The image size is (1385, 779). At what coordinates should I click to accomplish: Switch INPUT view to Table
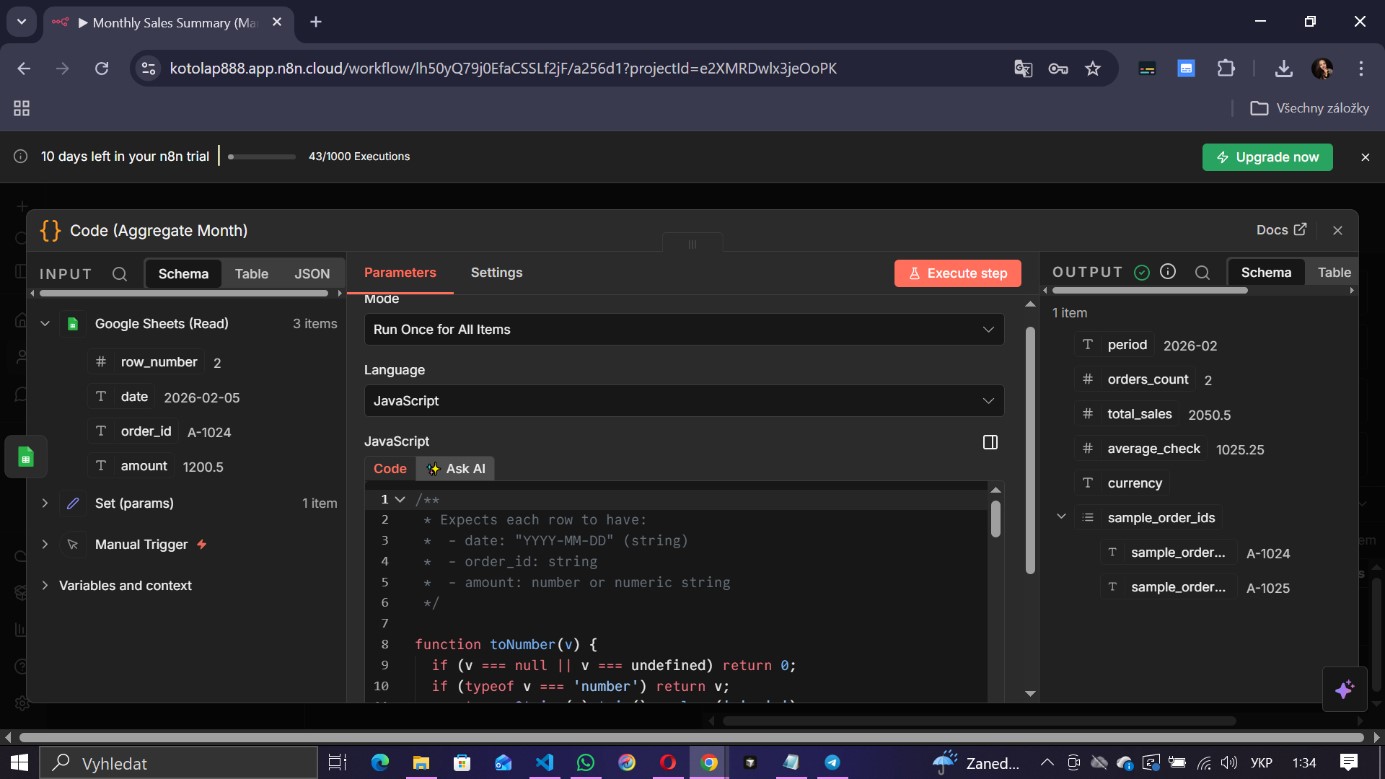click(x=251, y=274)
